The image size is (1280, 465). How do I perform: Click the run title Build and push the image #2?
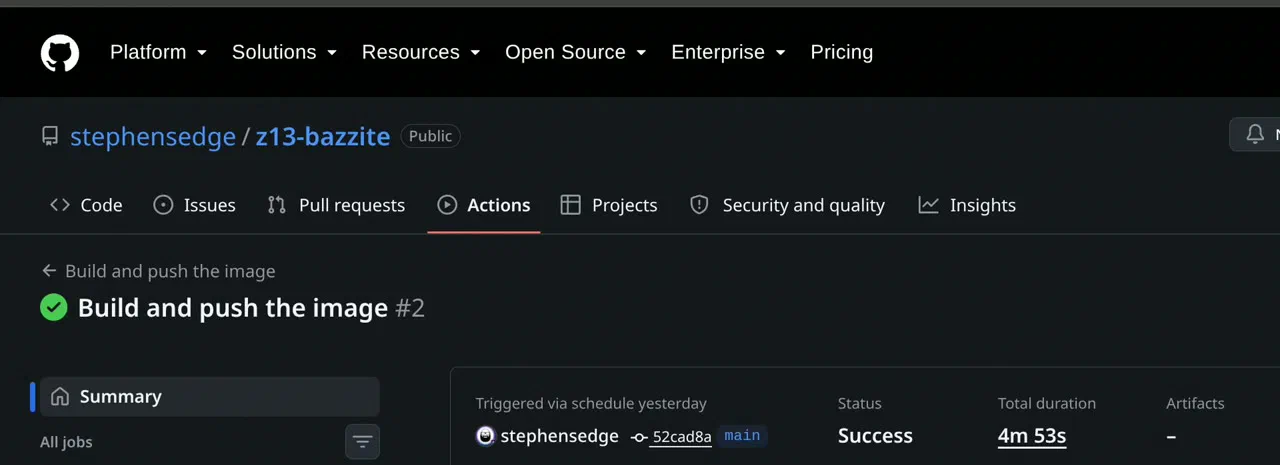(x=251, y=308)
